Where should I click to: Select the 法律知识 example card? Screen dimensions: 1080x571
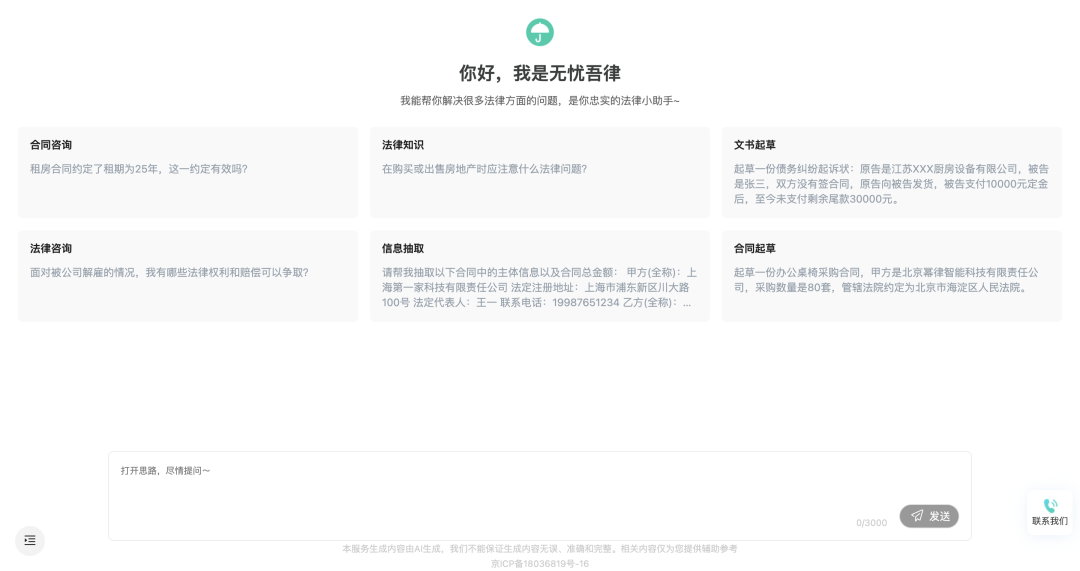click(539, 172)
